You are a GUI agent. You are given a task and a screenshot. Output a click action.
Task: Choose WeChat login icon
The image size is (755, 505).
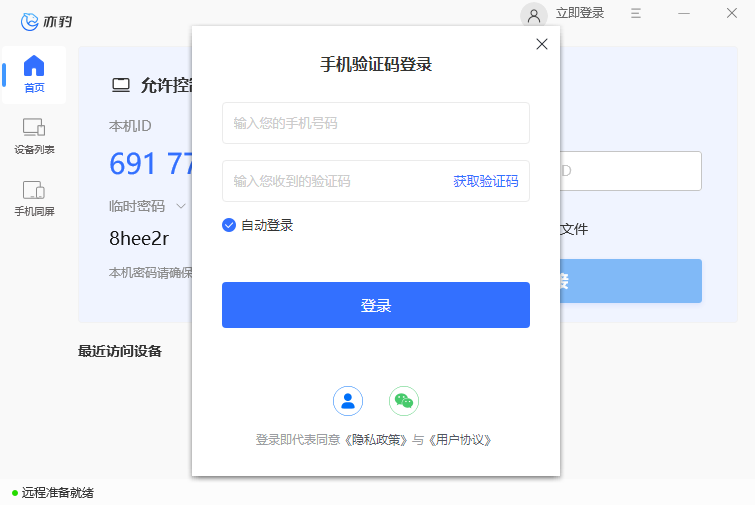click(x=404, y=401)
